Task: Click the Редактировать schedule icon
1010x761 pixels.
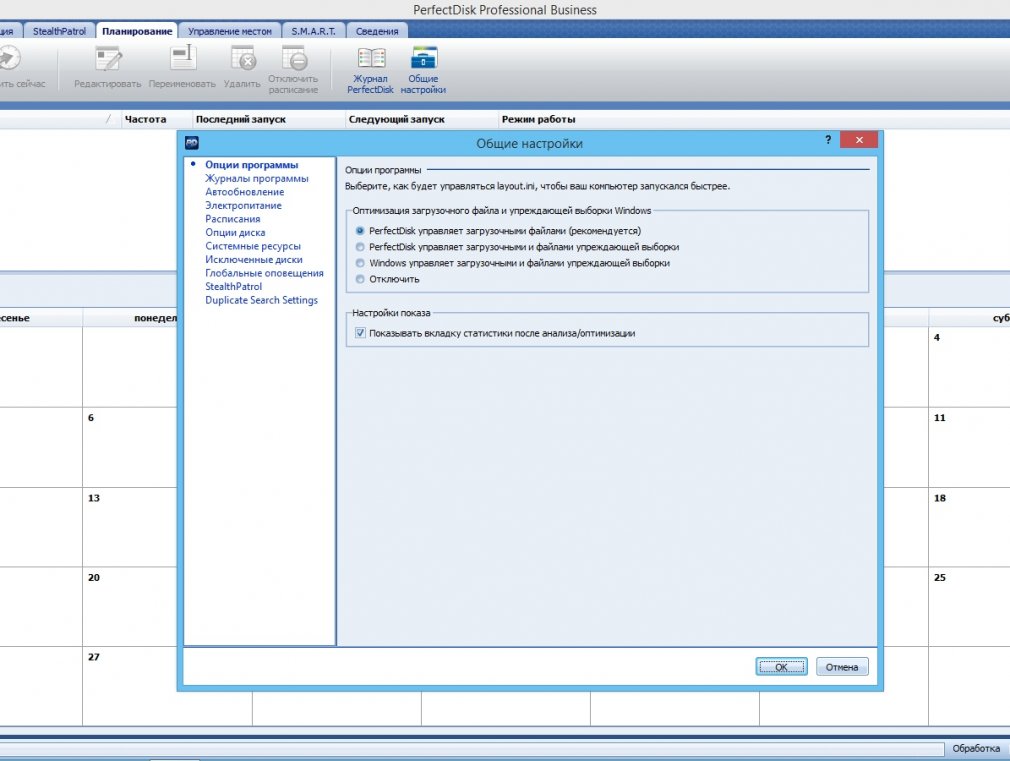Action: pyautogui.click(x=108, y=68)
